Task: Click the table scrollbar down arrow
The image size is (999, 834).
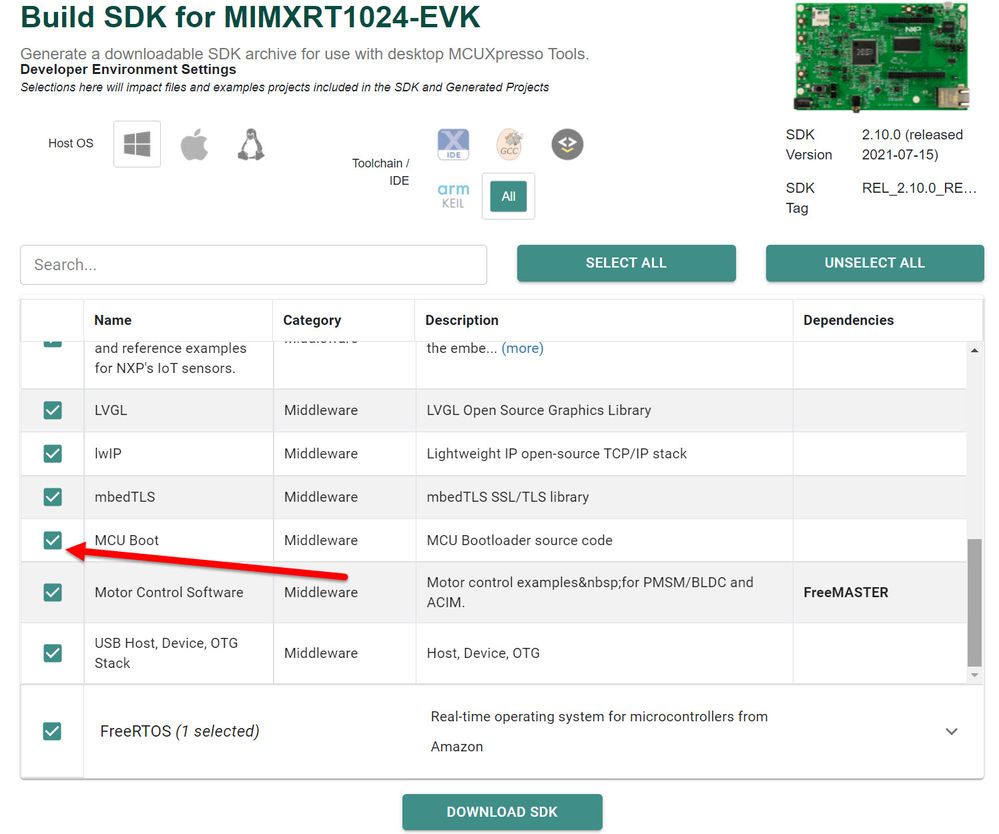Action: click(x=975, y=675)
